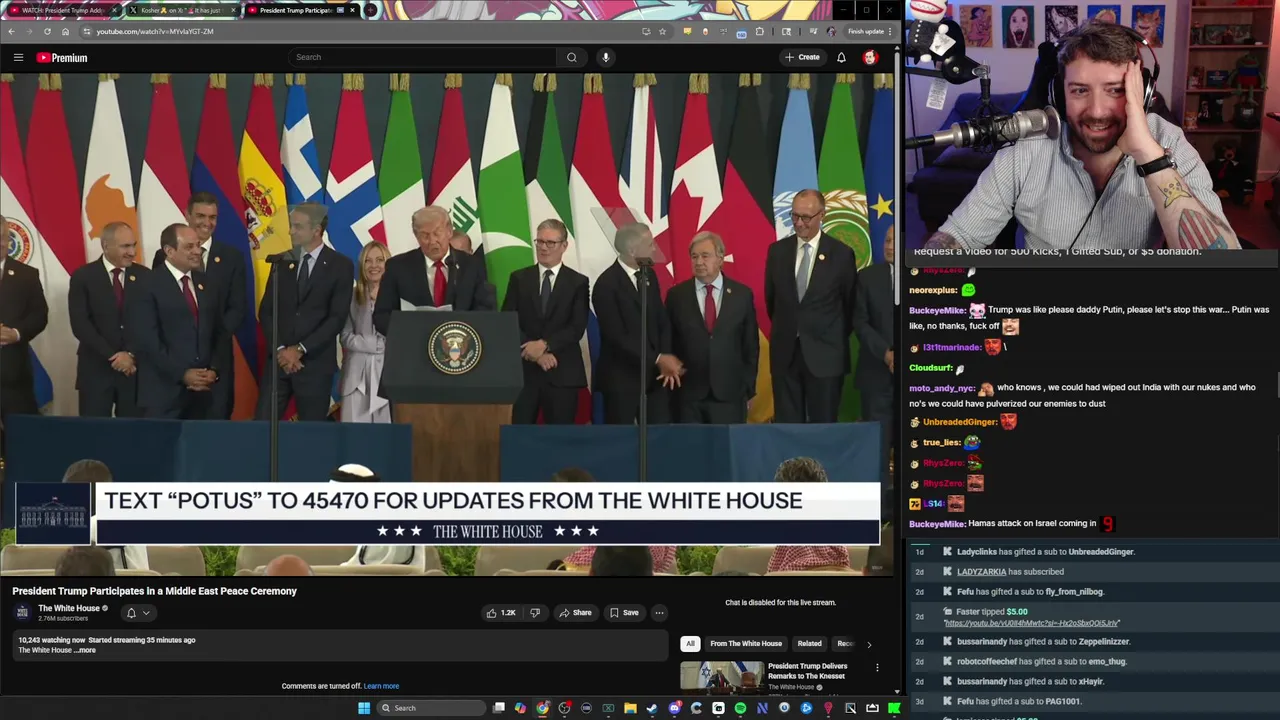Image resolution: width=1280 pixels, height=720 pixels.
Task: Open the tipped YouTube link from Faster
Action: [x=1031, y=623]
